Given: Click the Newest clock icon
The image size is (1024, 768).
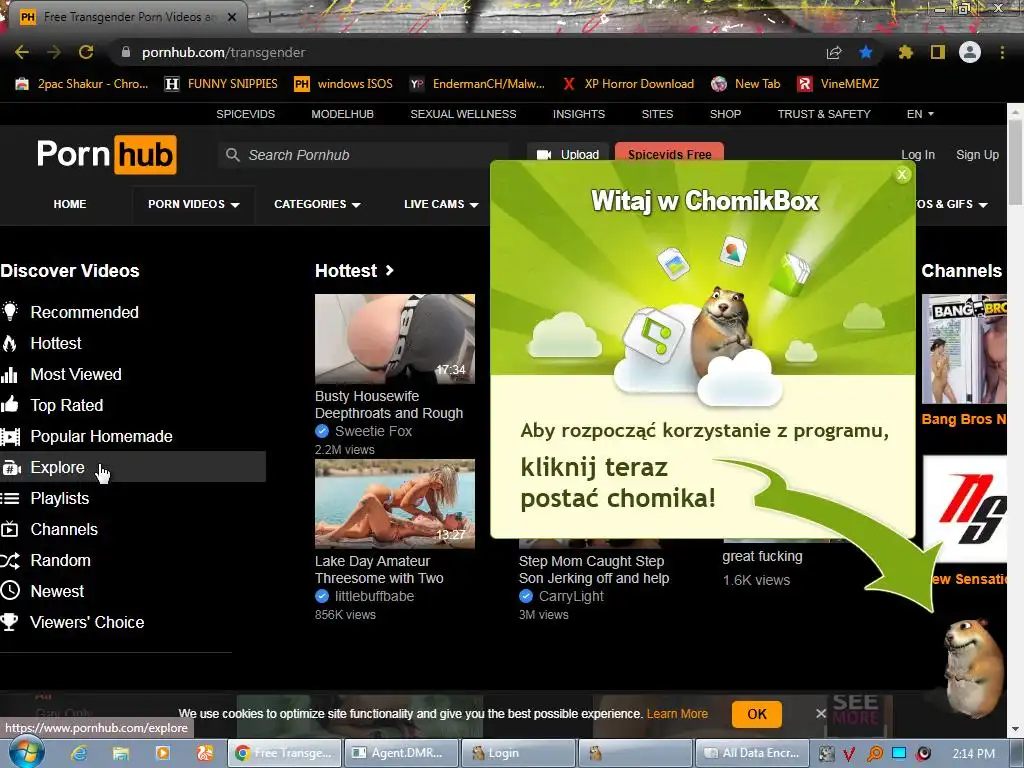Looking at the screenshot, I should (x=10, y=591).
